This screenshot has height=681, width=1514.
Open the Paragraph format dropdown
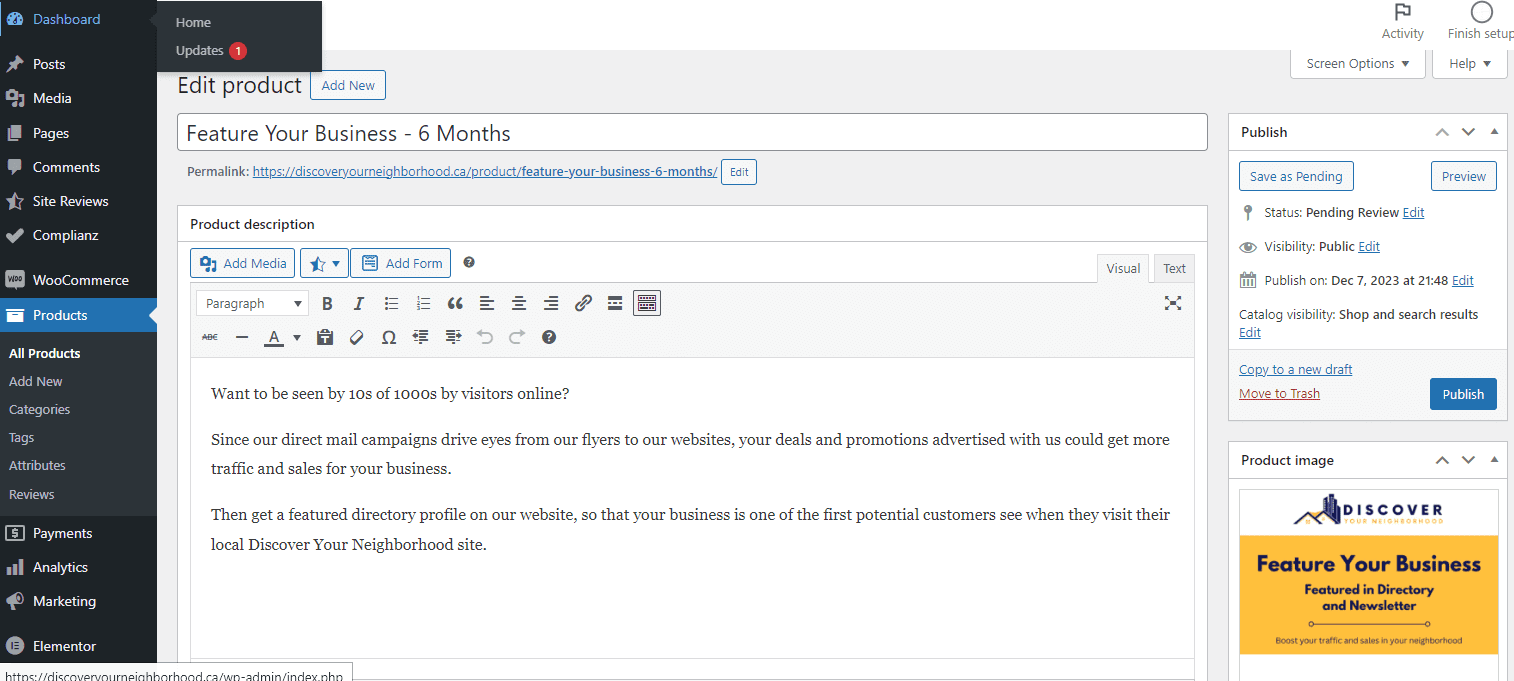click(x=252, y=303)
